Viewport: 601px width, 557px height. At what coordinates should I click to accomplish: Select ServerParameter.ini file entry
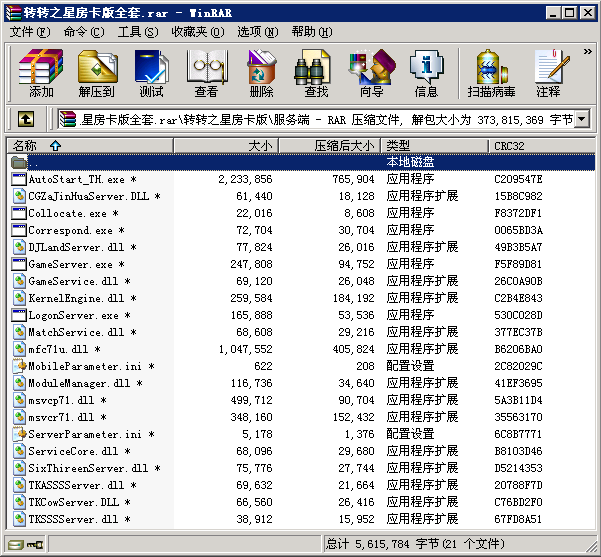84,435
